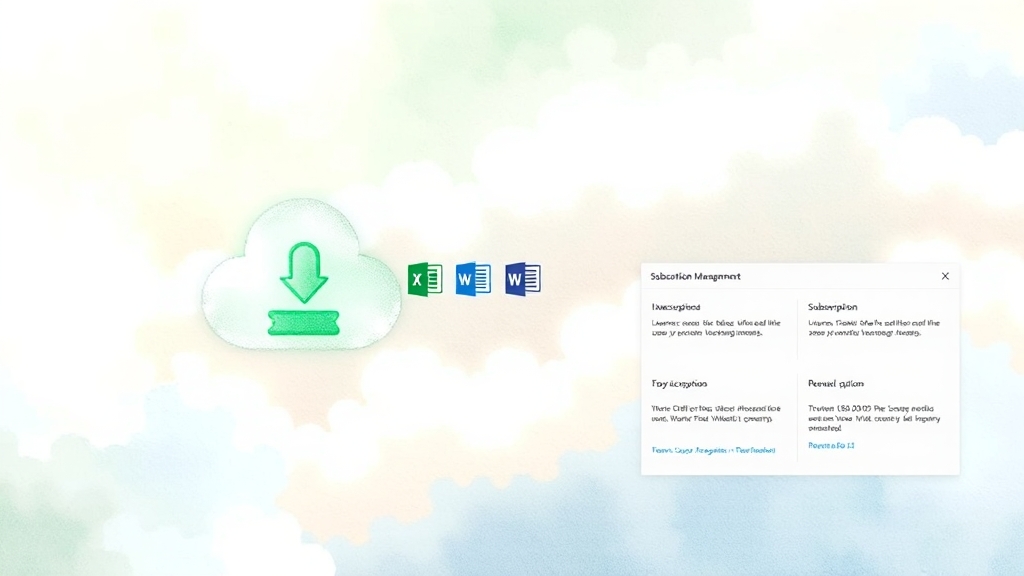This screenshot has height=576, width=1024.
Task: Click the description text under the upper-right heading
Action: [x=873, y=328]
